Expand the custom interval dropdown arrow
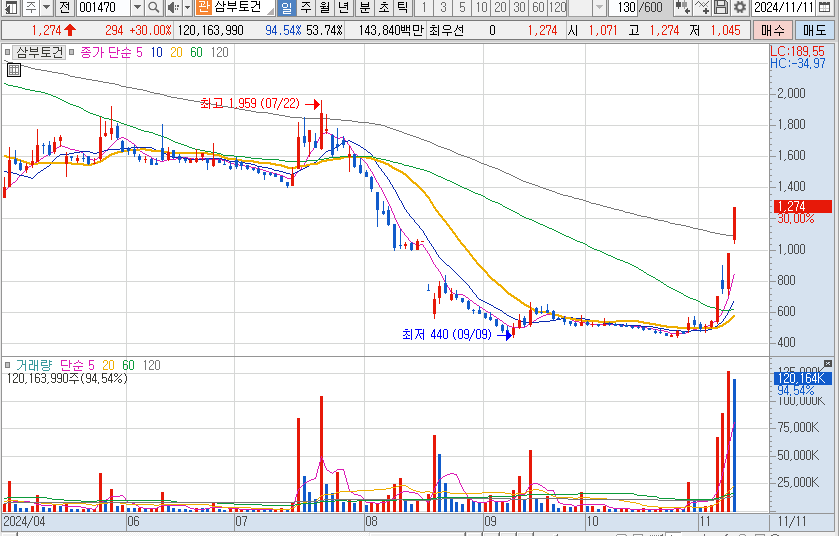Viewport: 839px width, 536px height. 599,7
